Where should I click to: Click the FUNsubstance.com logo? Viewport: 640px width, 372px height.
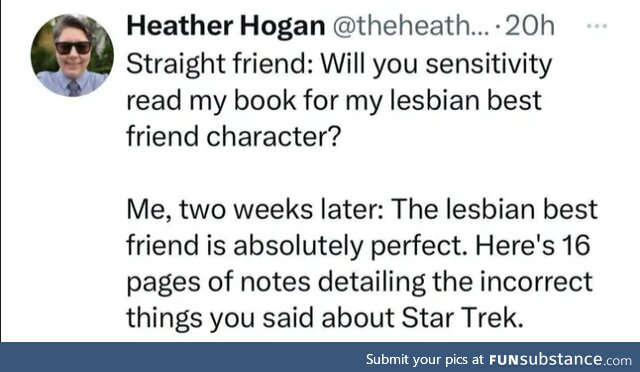coord(560,360)
